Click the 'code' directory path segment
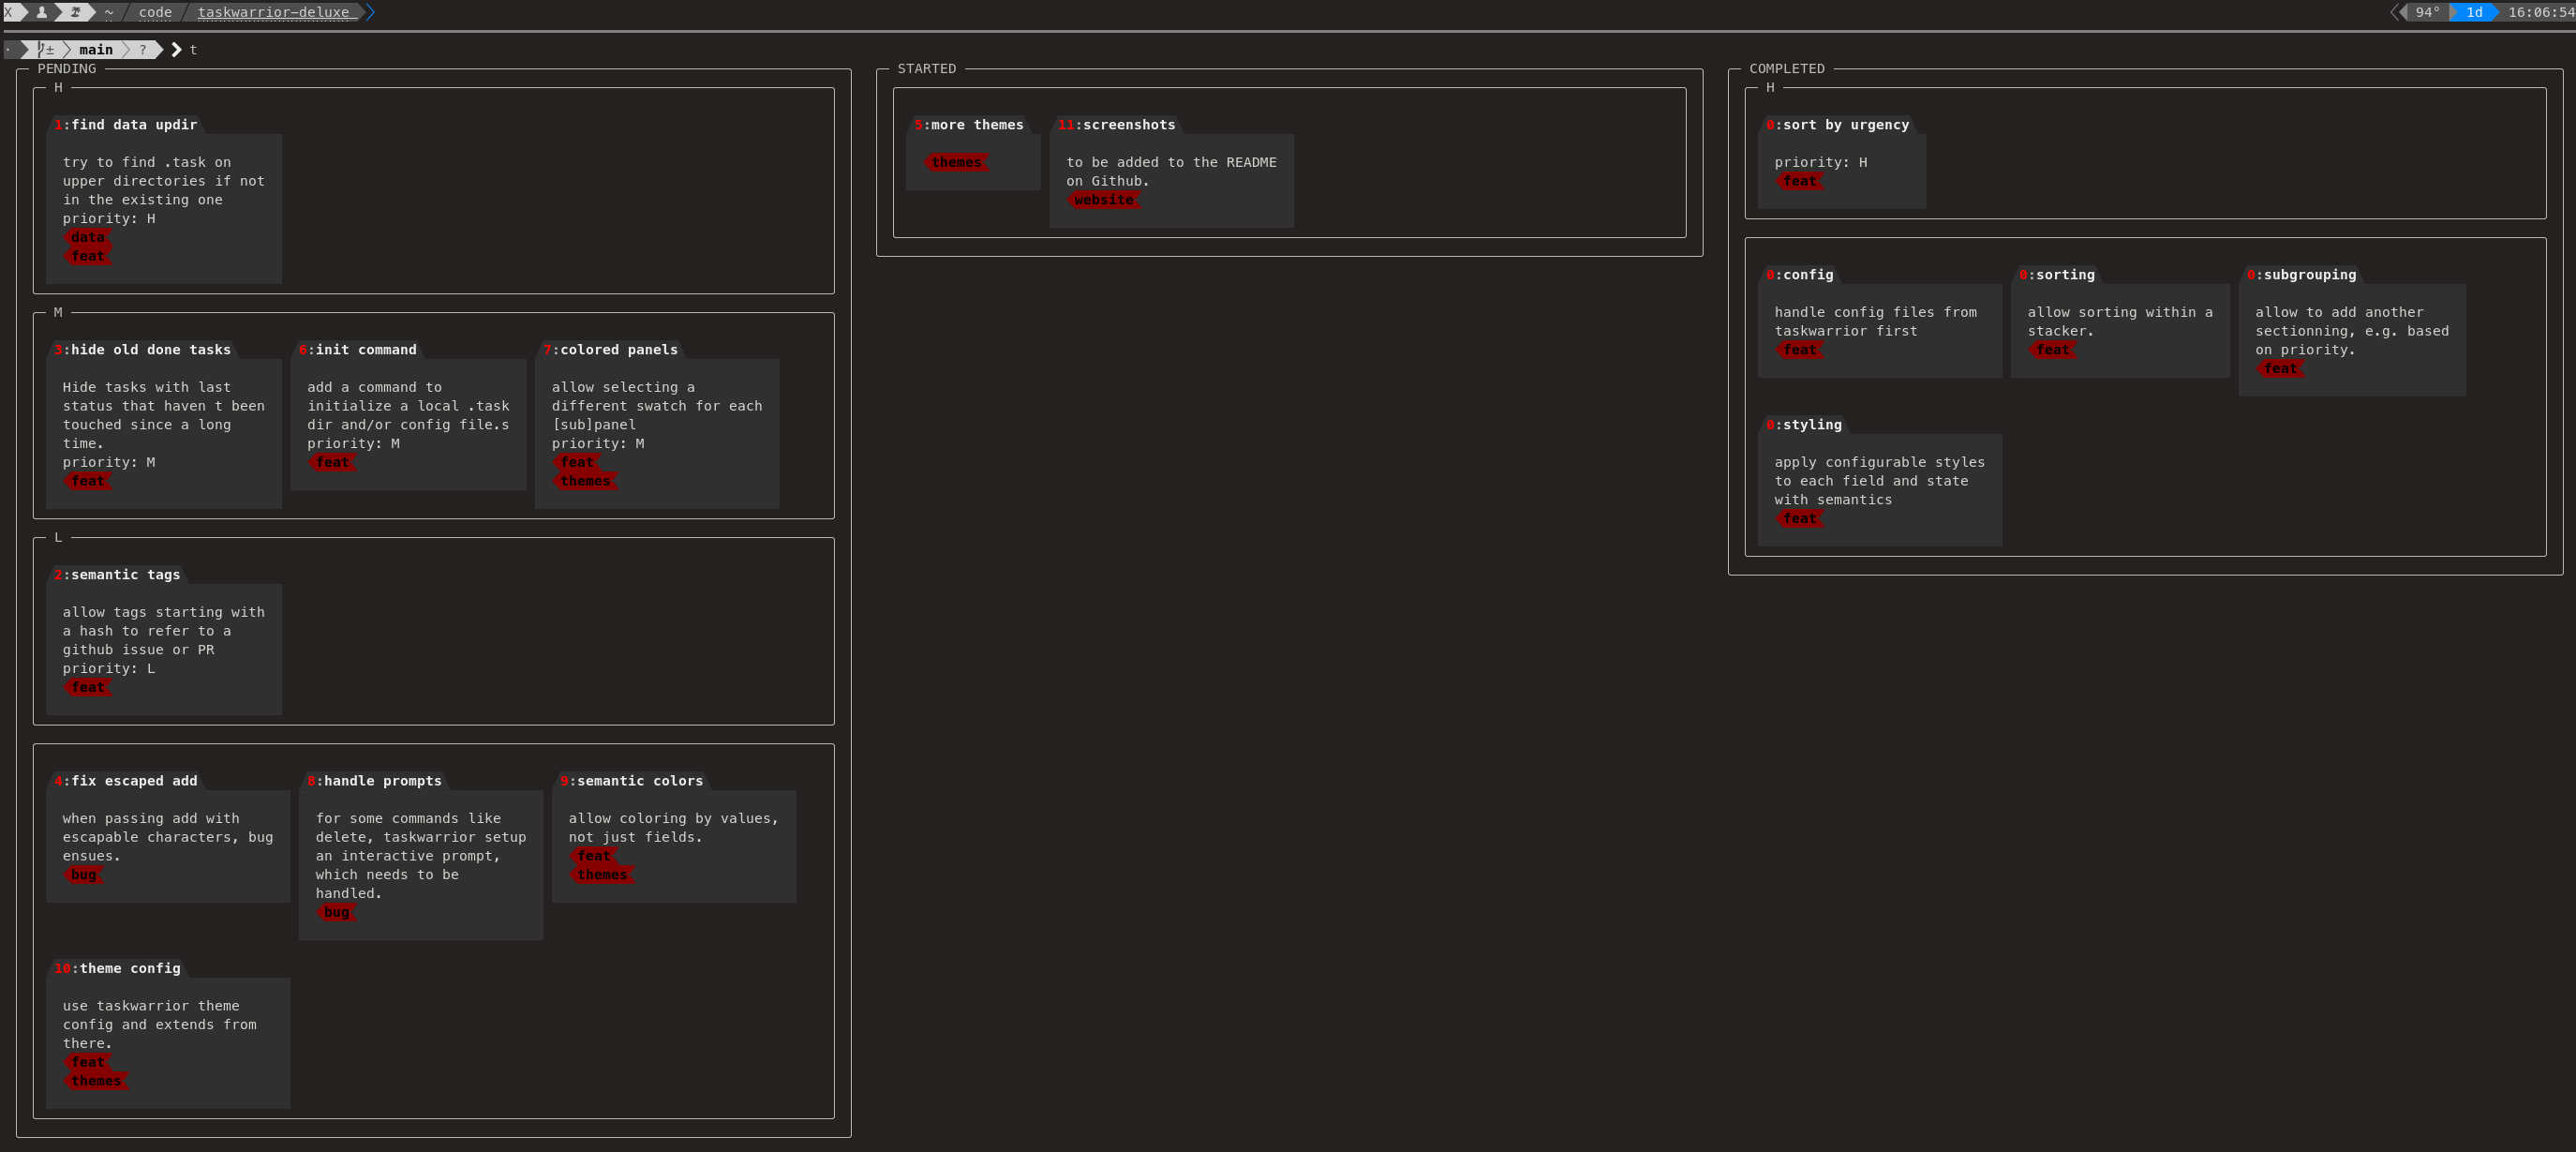 (155, 12)
